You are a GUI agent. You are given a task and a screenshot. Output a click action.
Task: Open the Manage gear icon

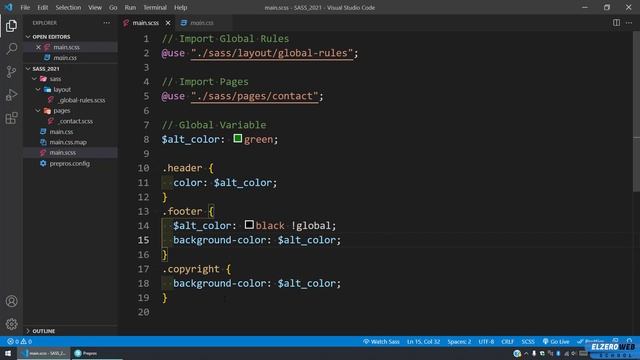point(11,324)
